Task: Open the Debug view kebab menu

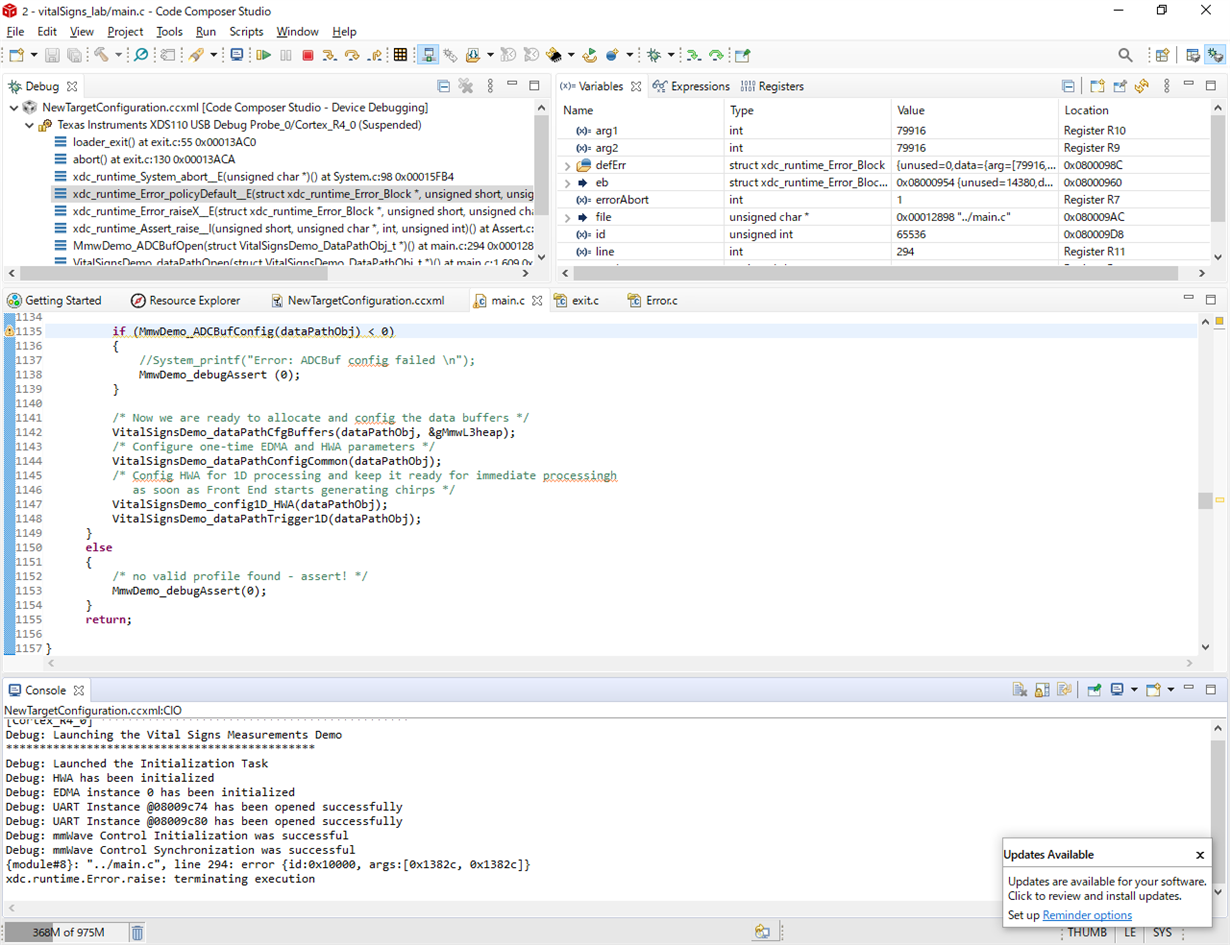Action: tap(490, 86)
